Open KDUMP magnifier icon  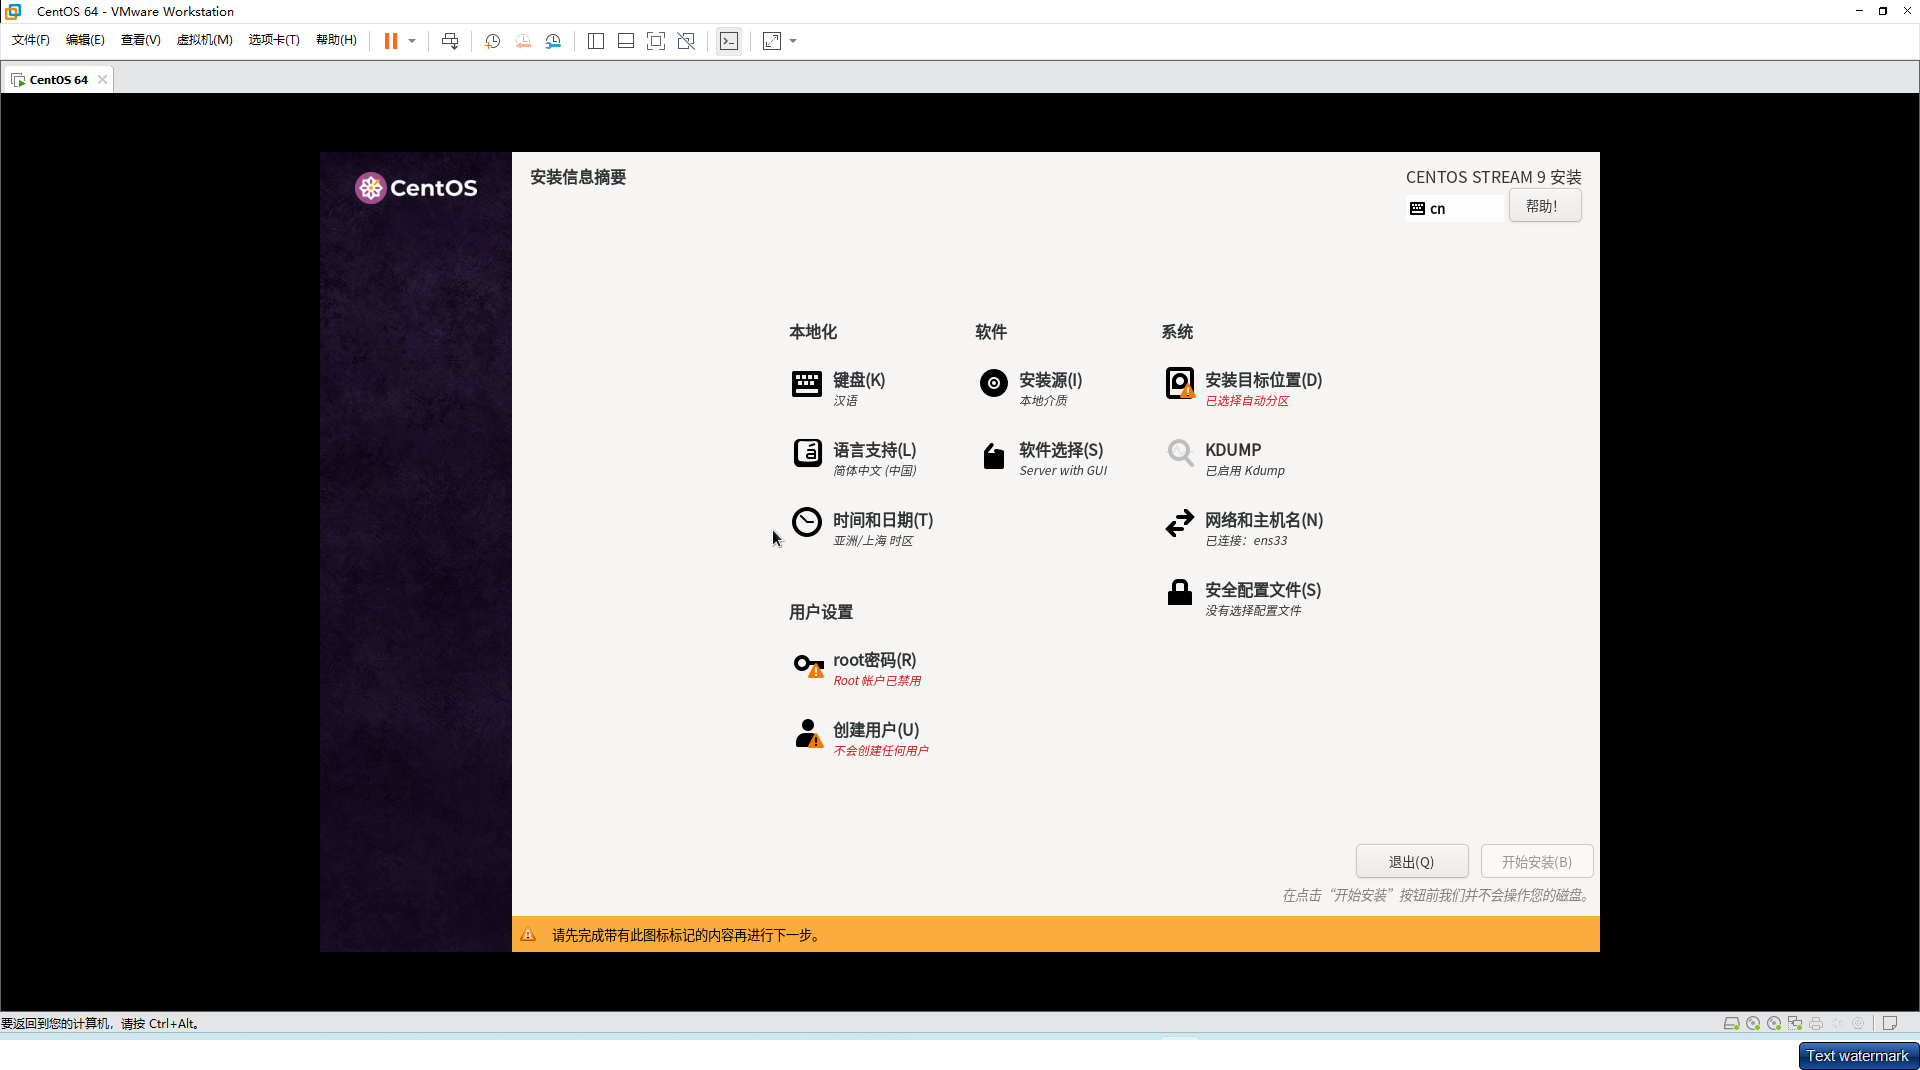[x=1180, y=453]
